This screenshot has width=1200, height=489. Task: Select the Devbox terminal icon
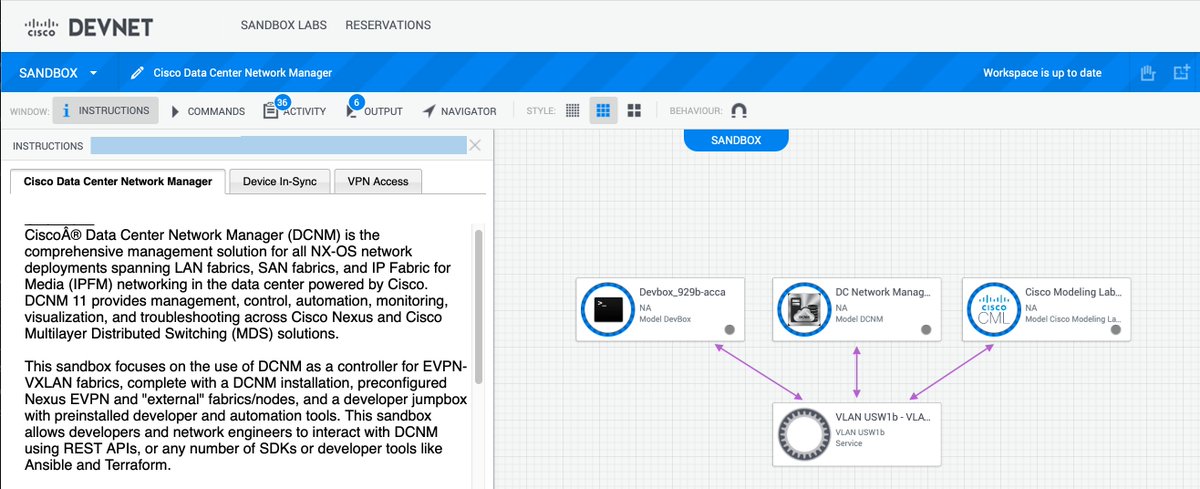pos(609,311)
